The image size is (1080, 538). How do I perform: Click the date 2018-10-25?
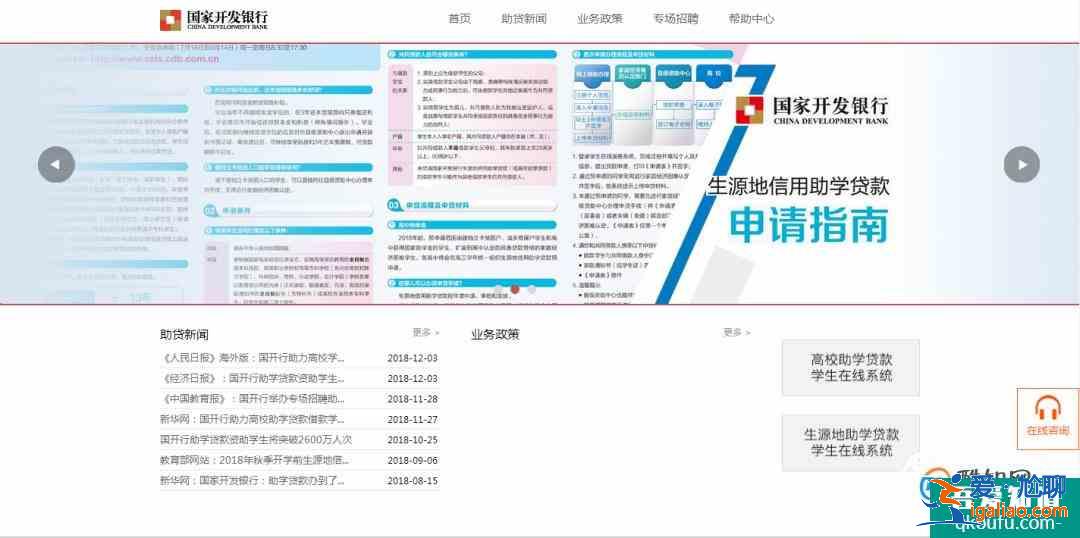pyautogui.click(x=413, y=439)
